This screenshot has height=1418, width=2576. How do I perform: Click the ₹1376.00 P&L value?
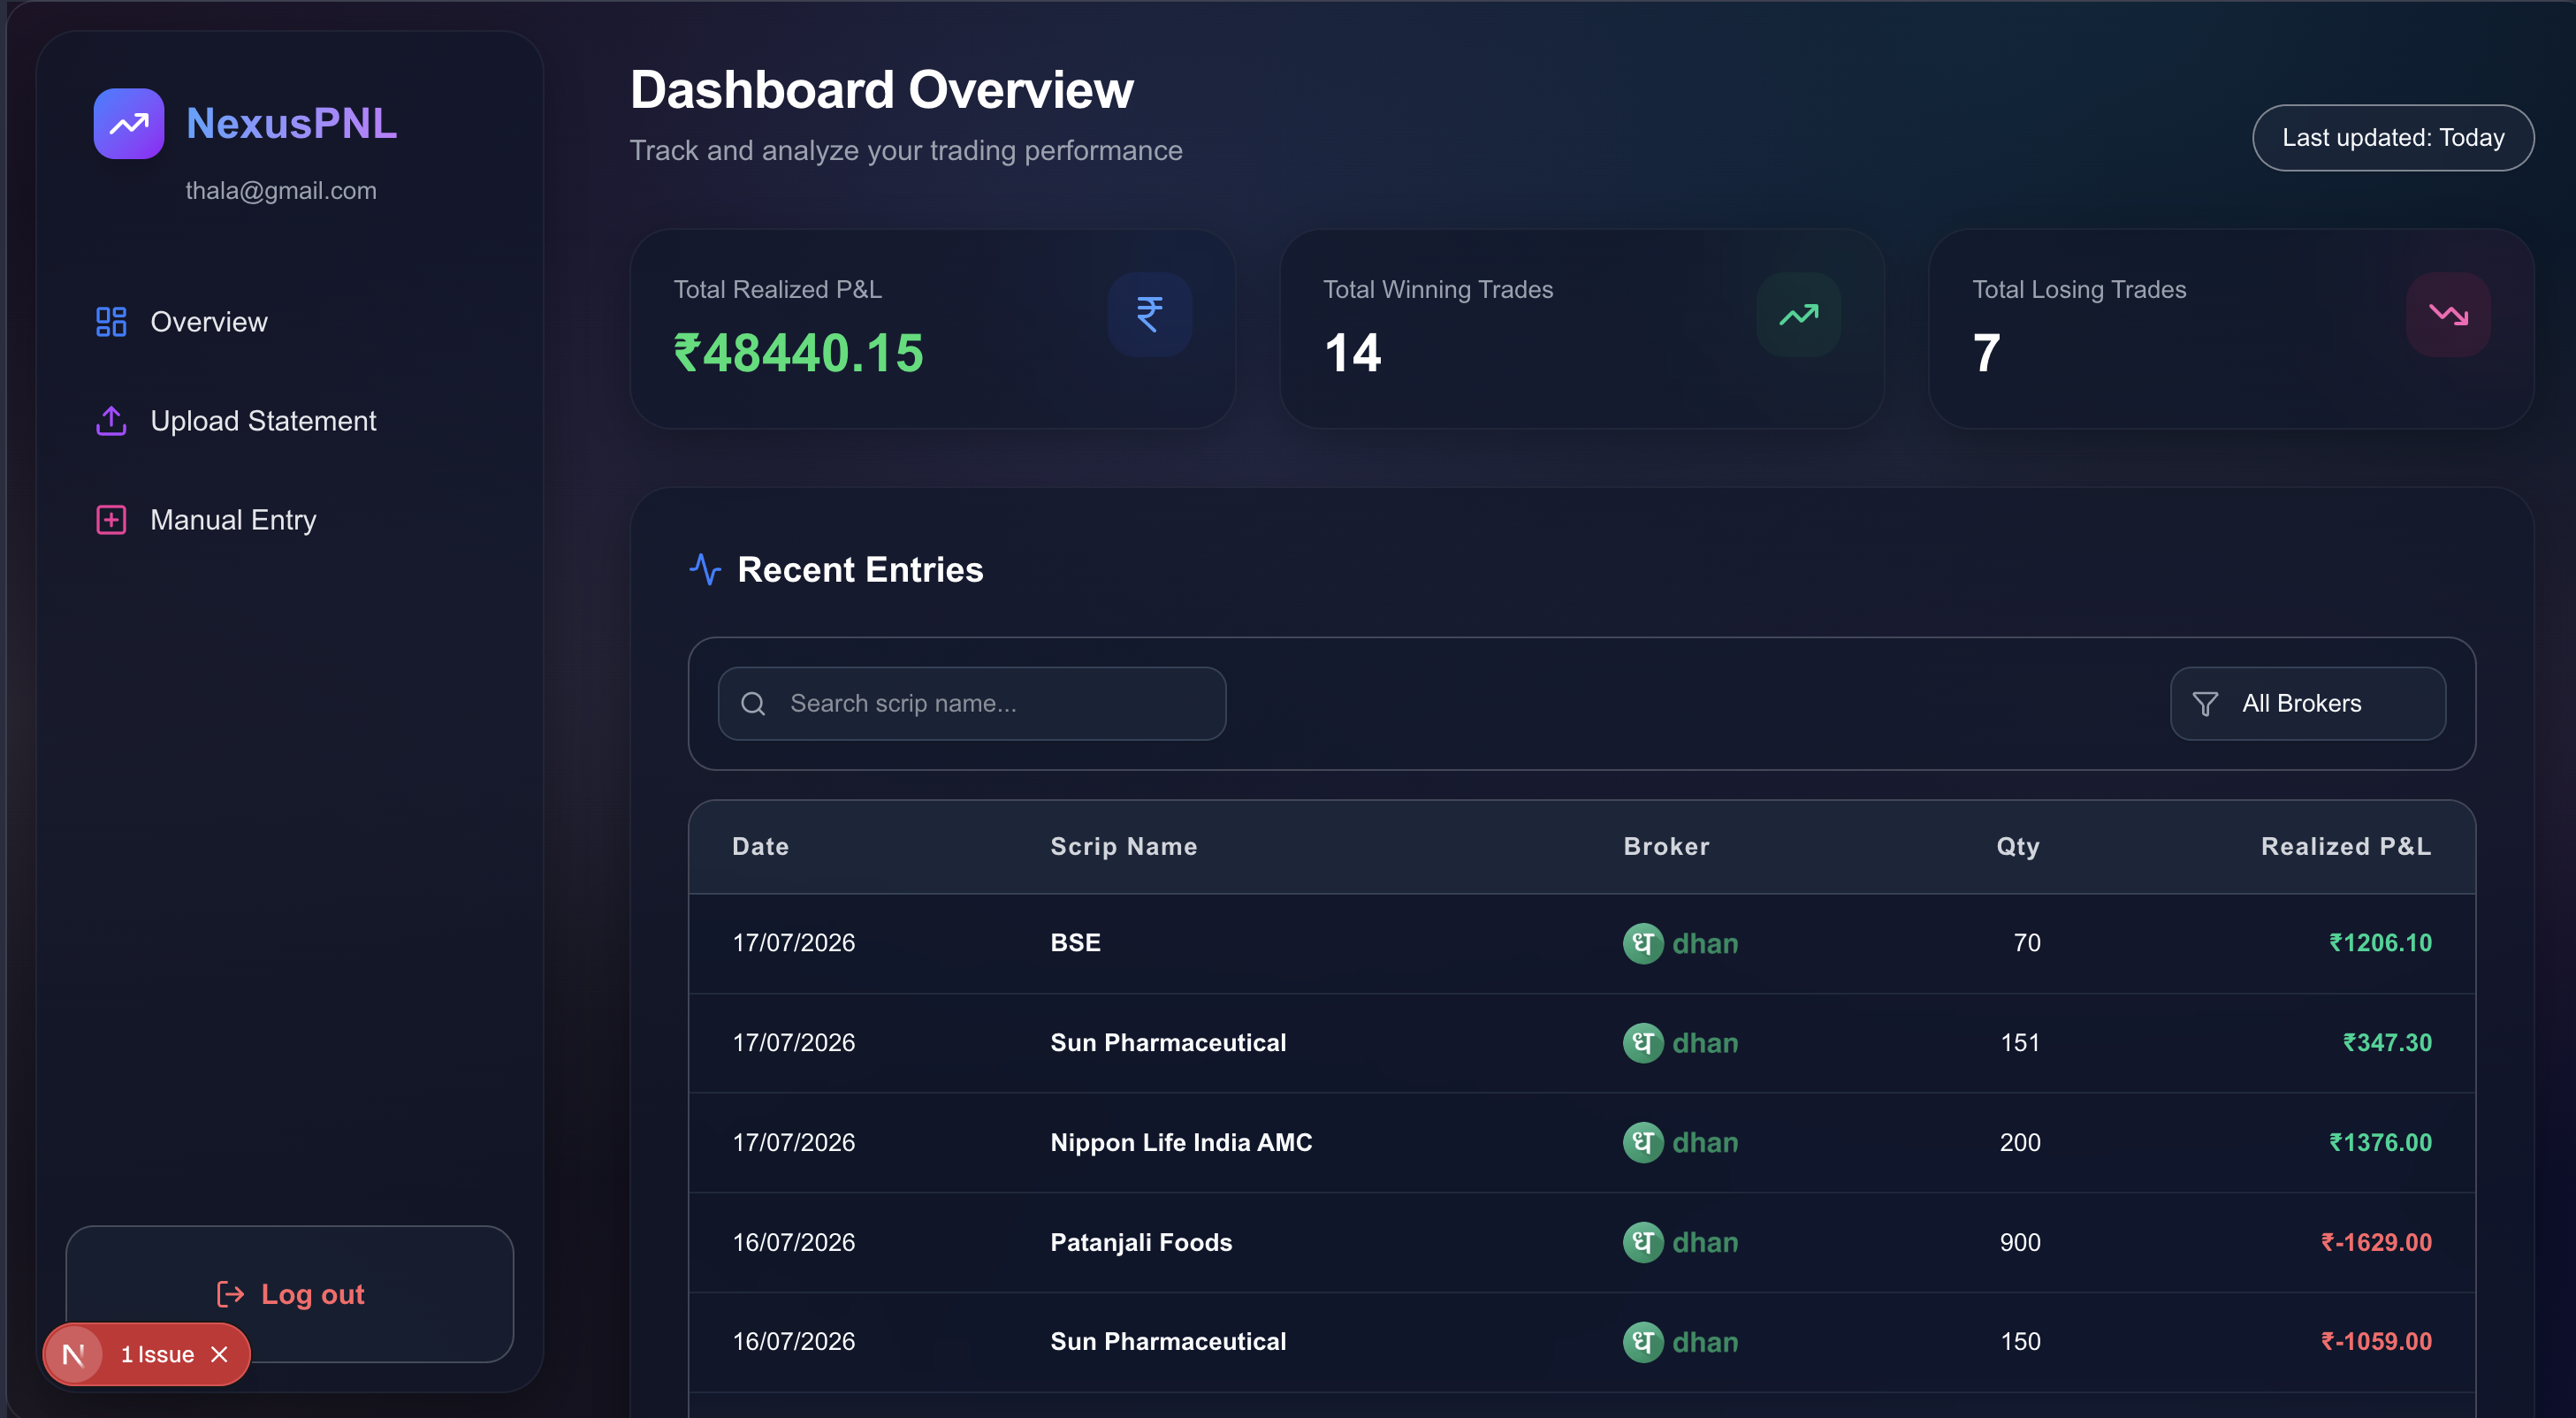coord(2380,1143)
